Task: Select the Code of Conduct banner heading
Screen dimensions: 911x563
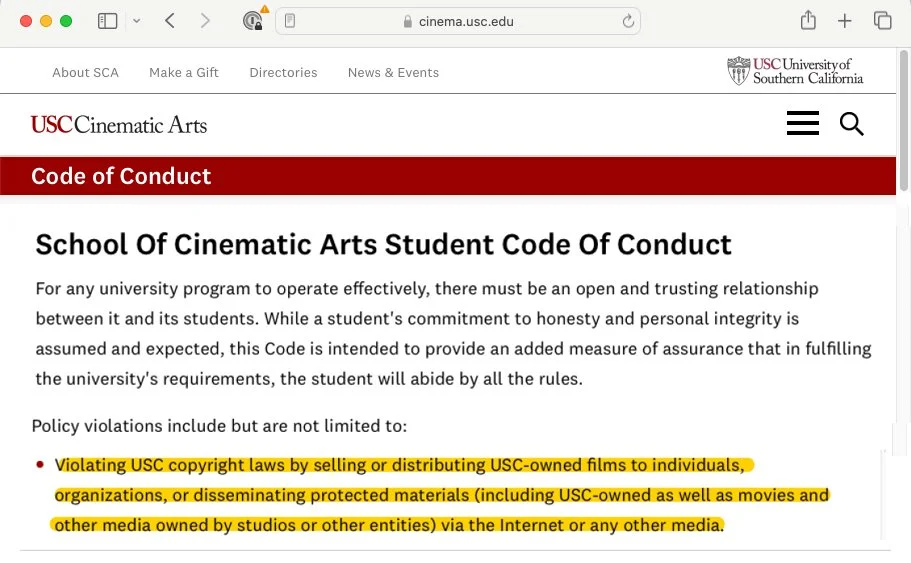Action: (121, 176)
